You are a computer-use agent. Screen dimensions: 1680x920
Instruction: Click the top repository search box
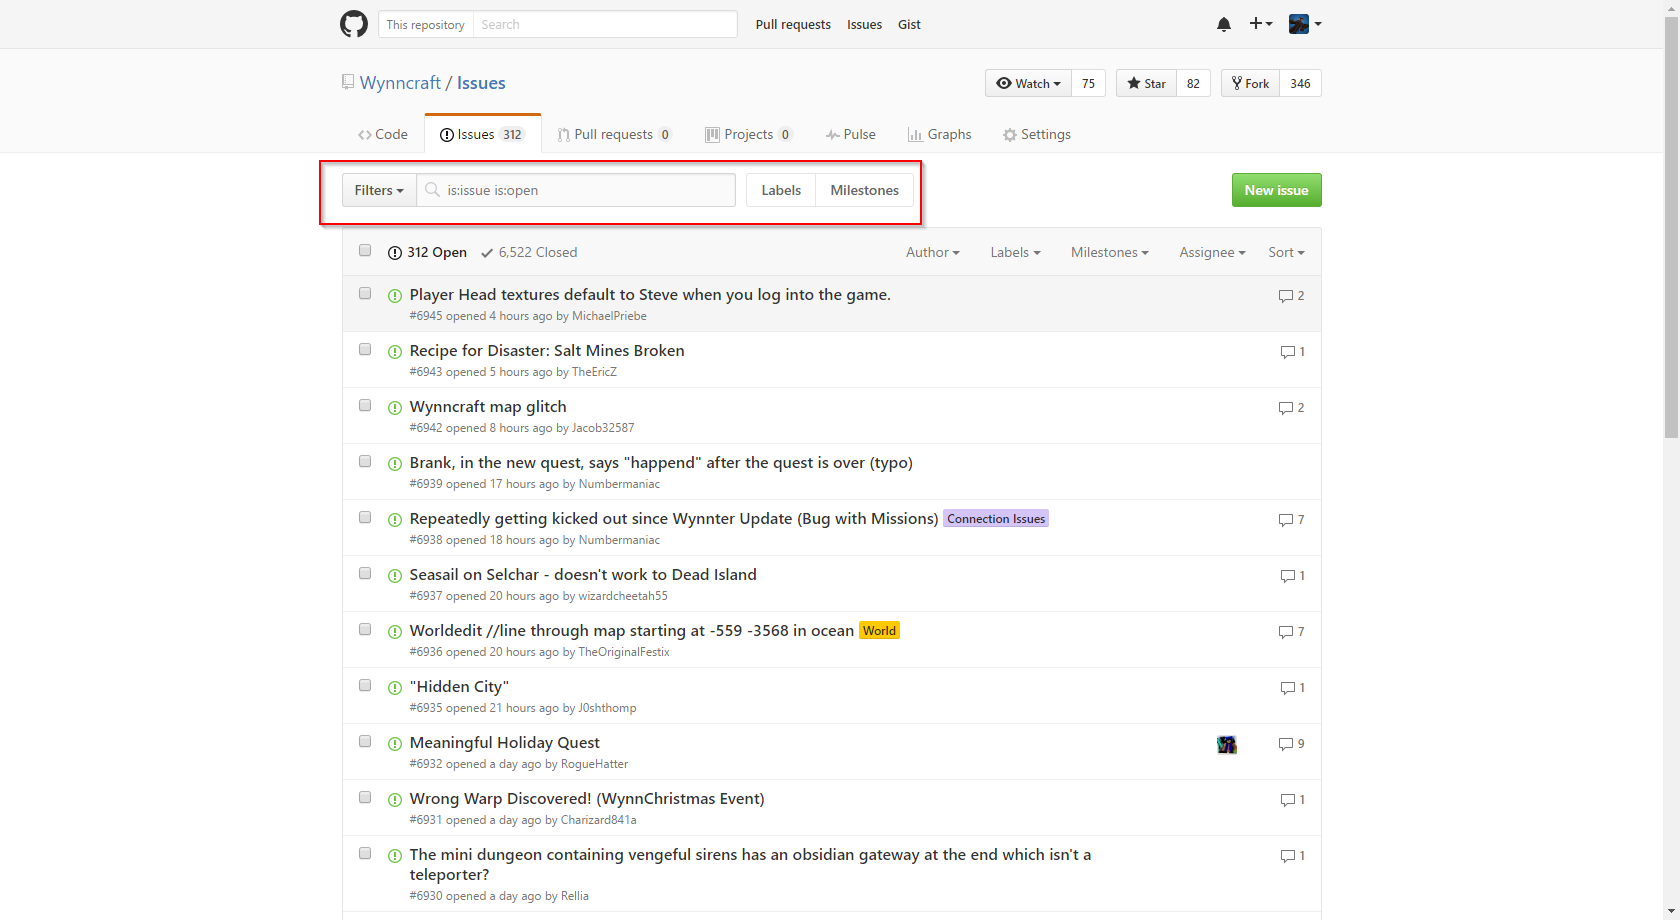(605, 24)
